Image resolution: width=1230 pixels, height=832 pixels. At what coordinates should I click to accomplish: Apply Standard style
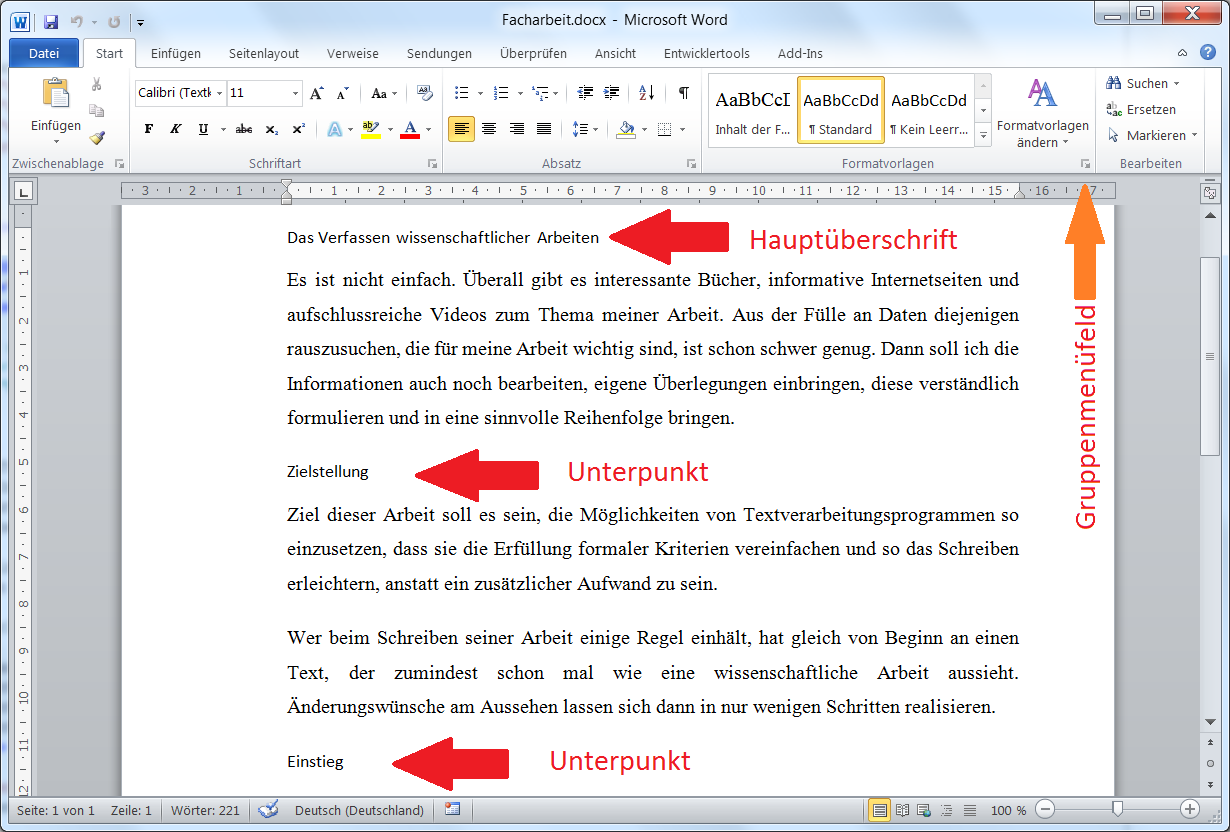pos(840,111)
